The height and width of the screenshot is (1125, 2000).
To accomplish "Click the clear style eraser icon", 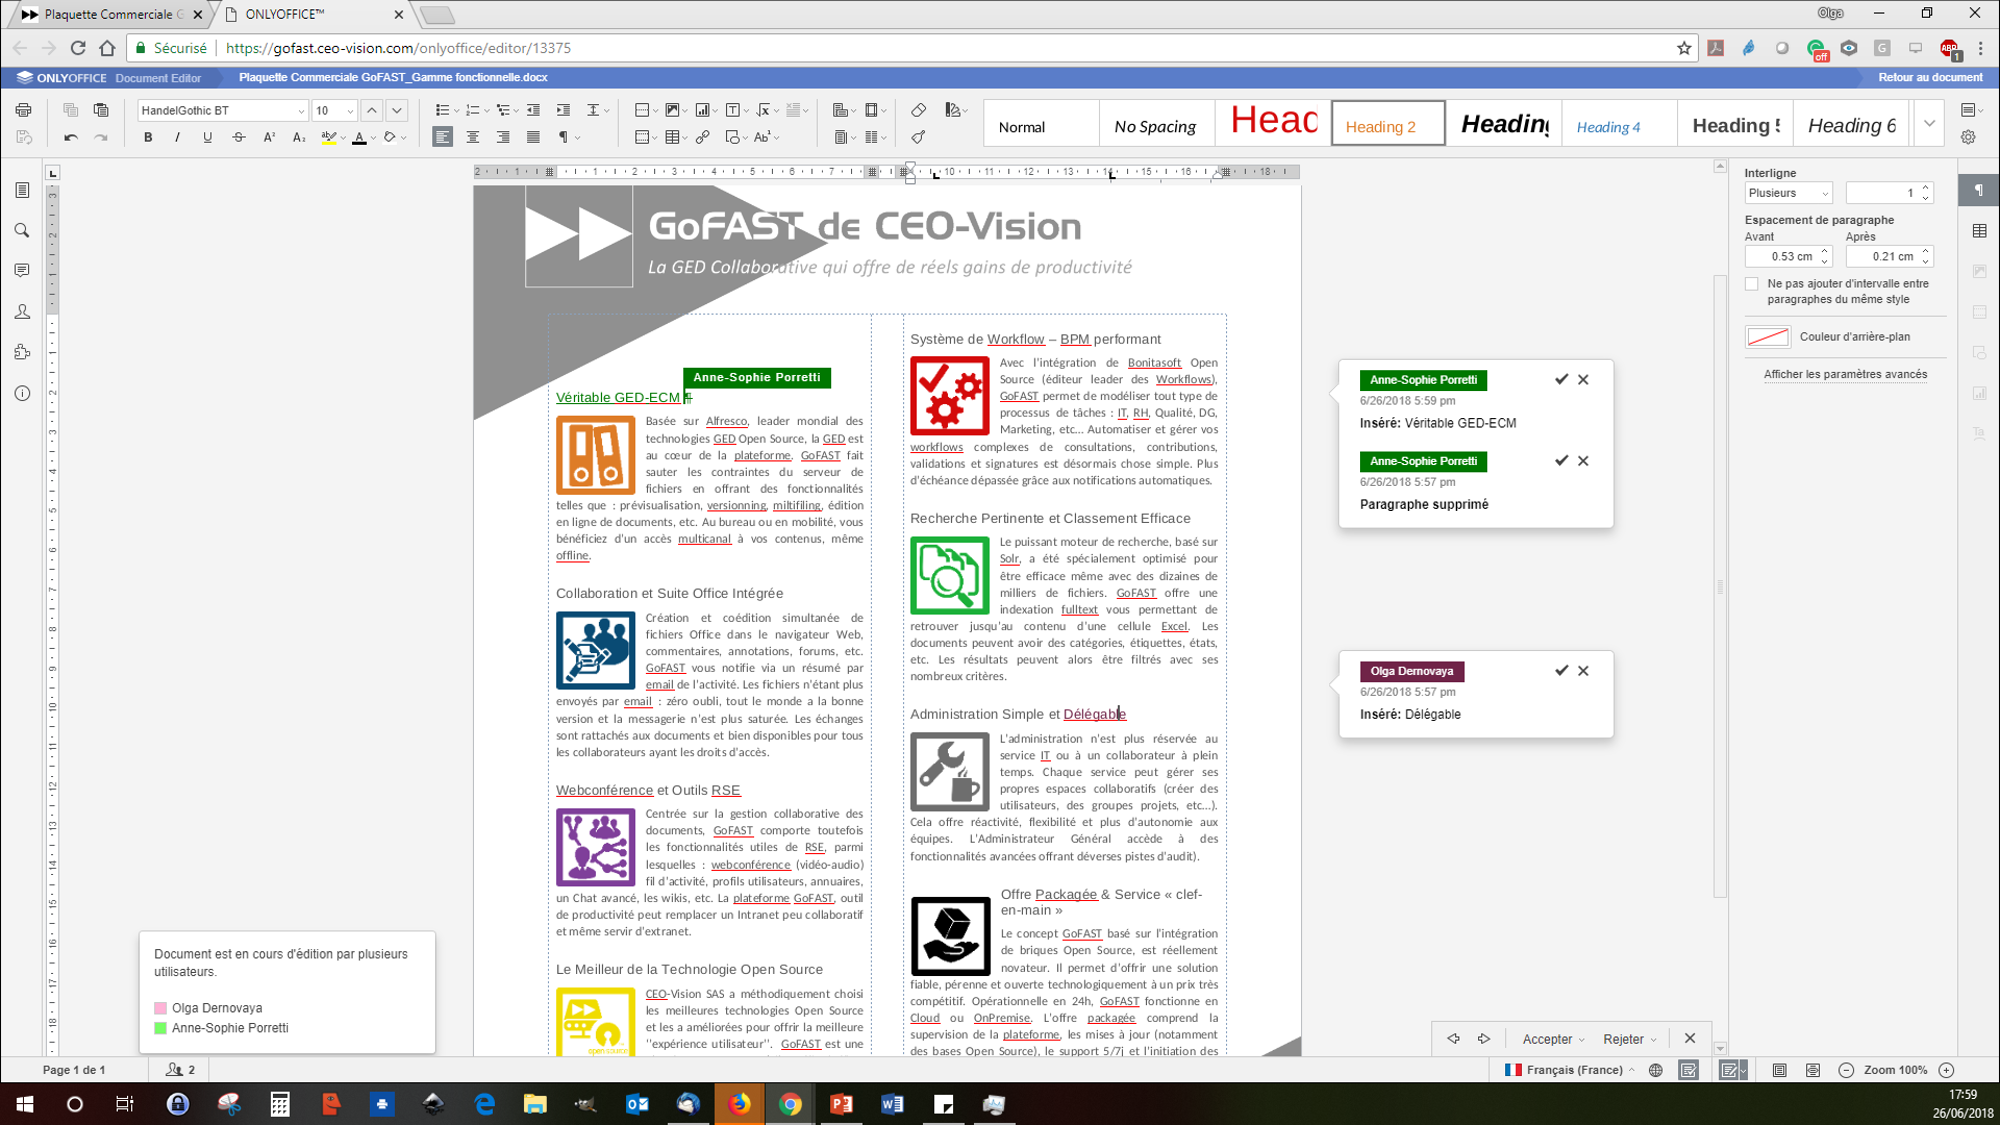I will coord(918,110).
